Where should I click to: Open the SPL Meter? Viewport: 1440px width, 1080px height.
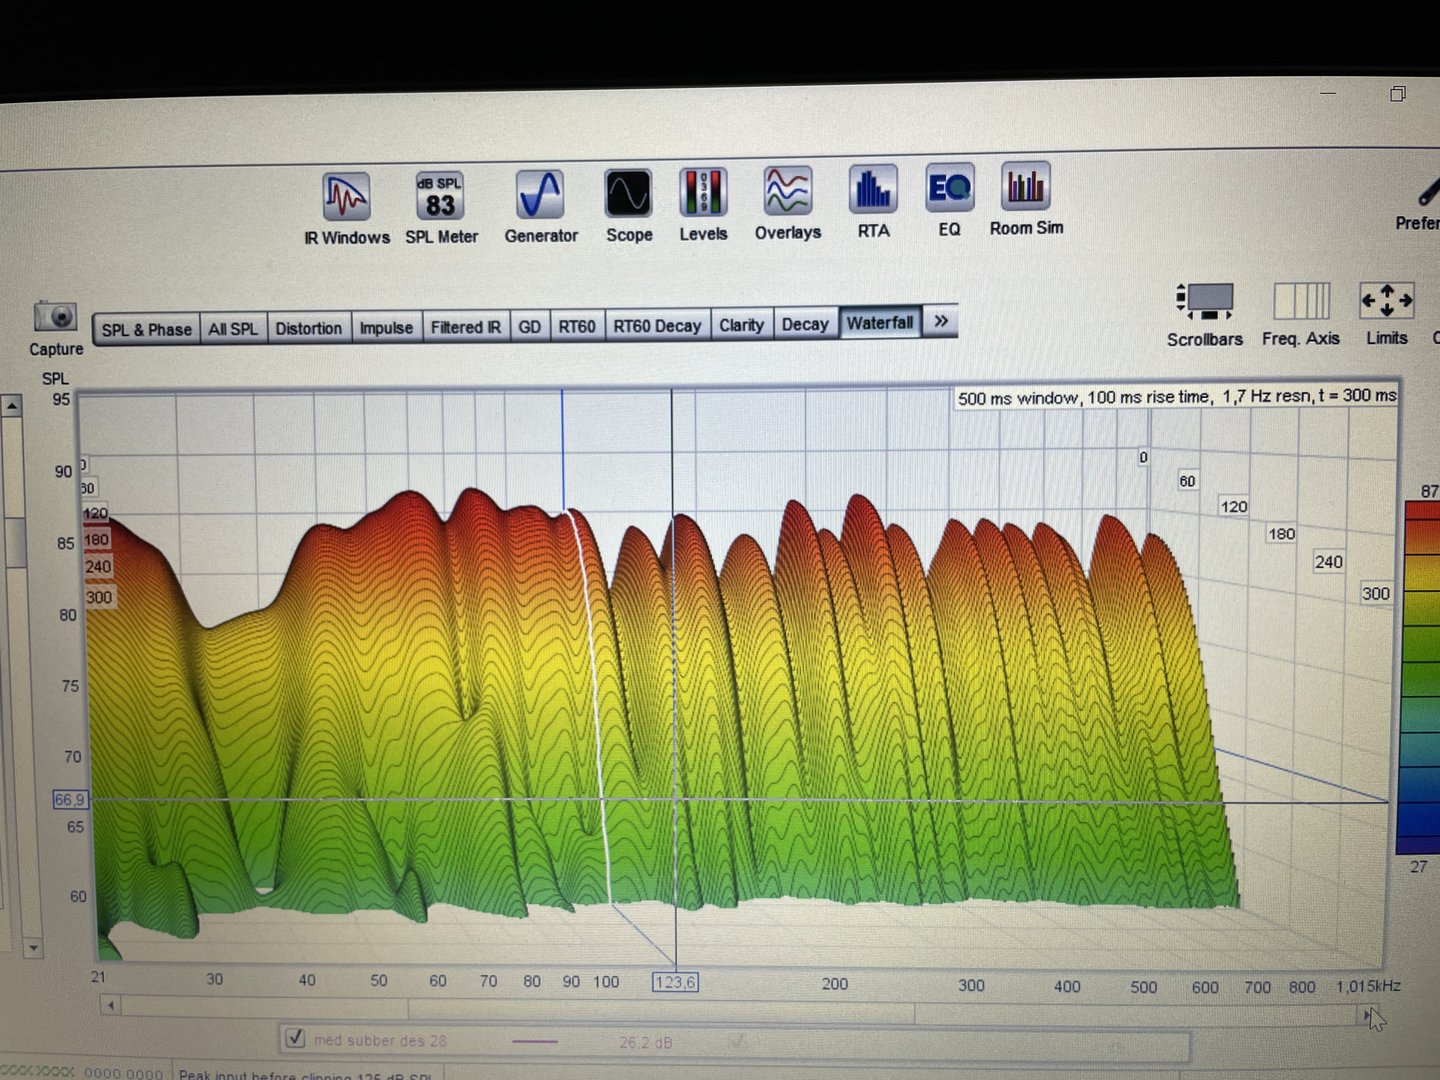[x=441, y=207]
